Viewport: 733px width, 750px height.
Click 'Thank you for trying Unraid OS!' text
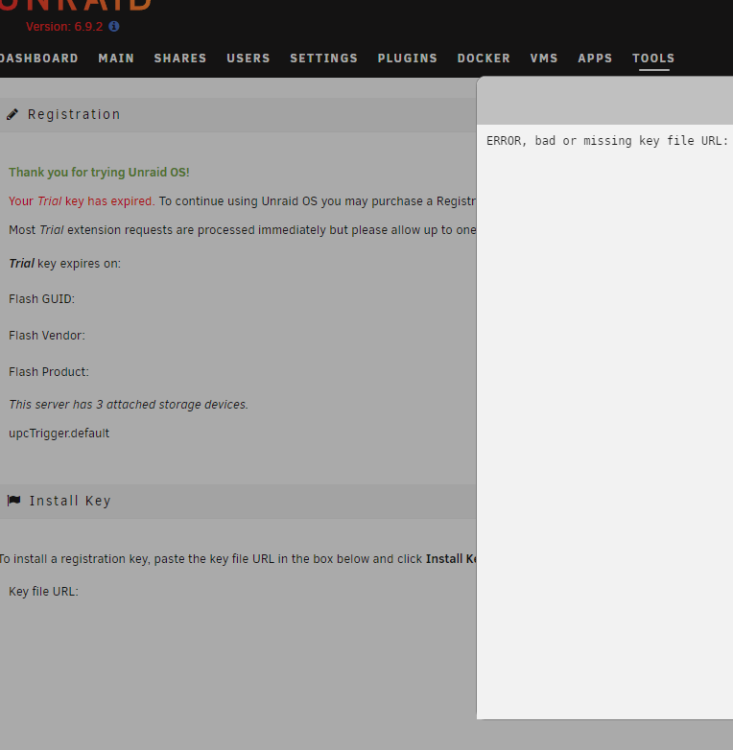coord(99,172)
